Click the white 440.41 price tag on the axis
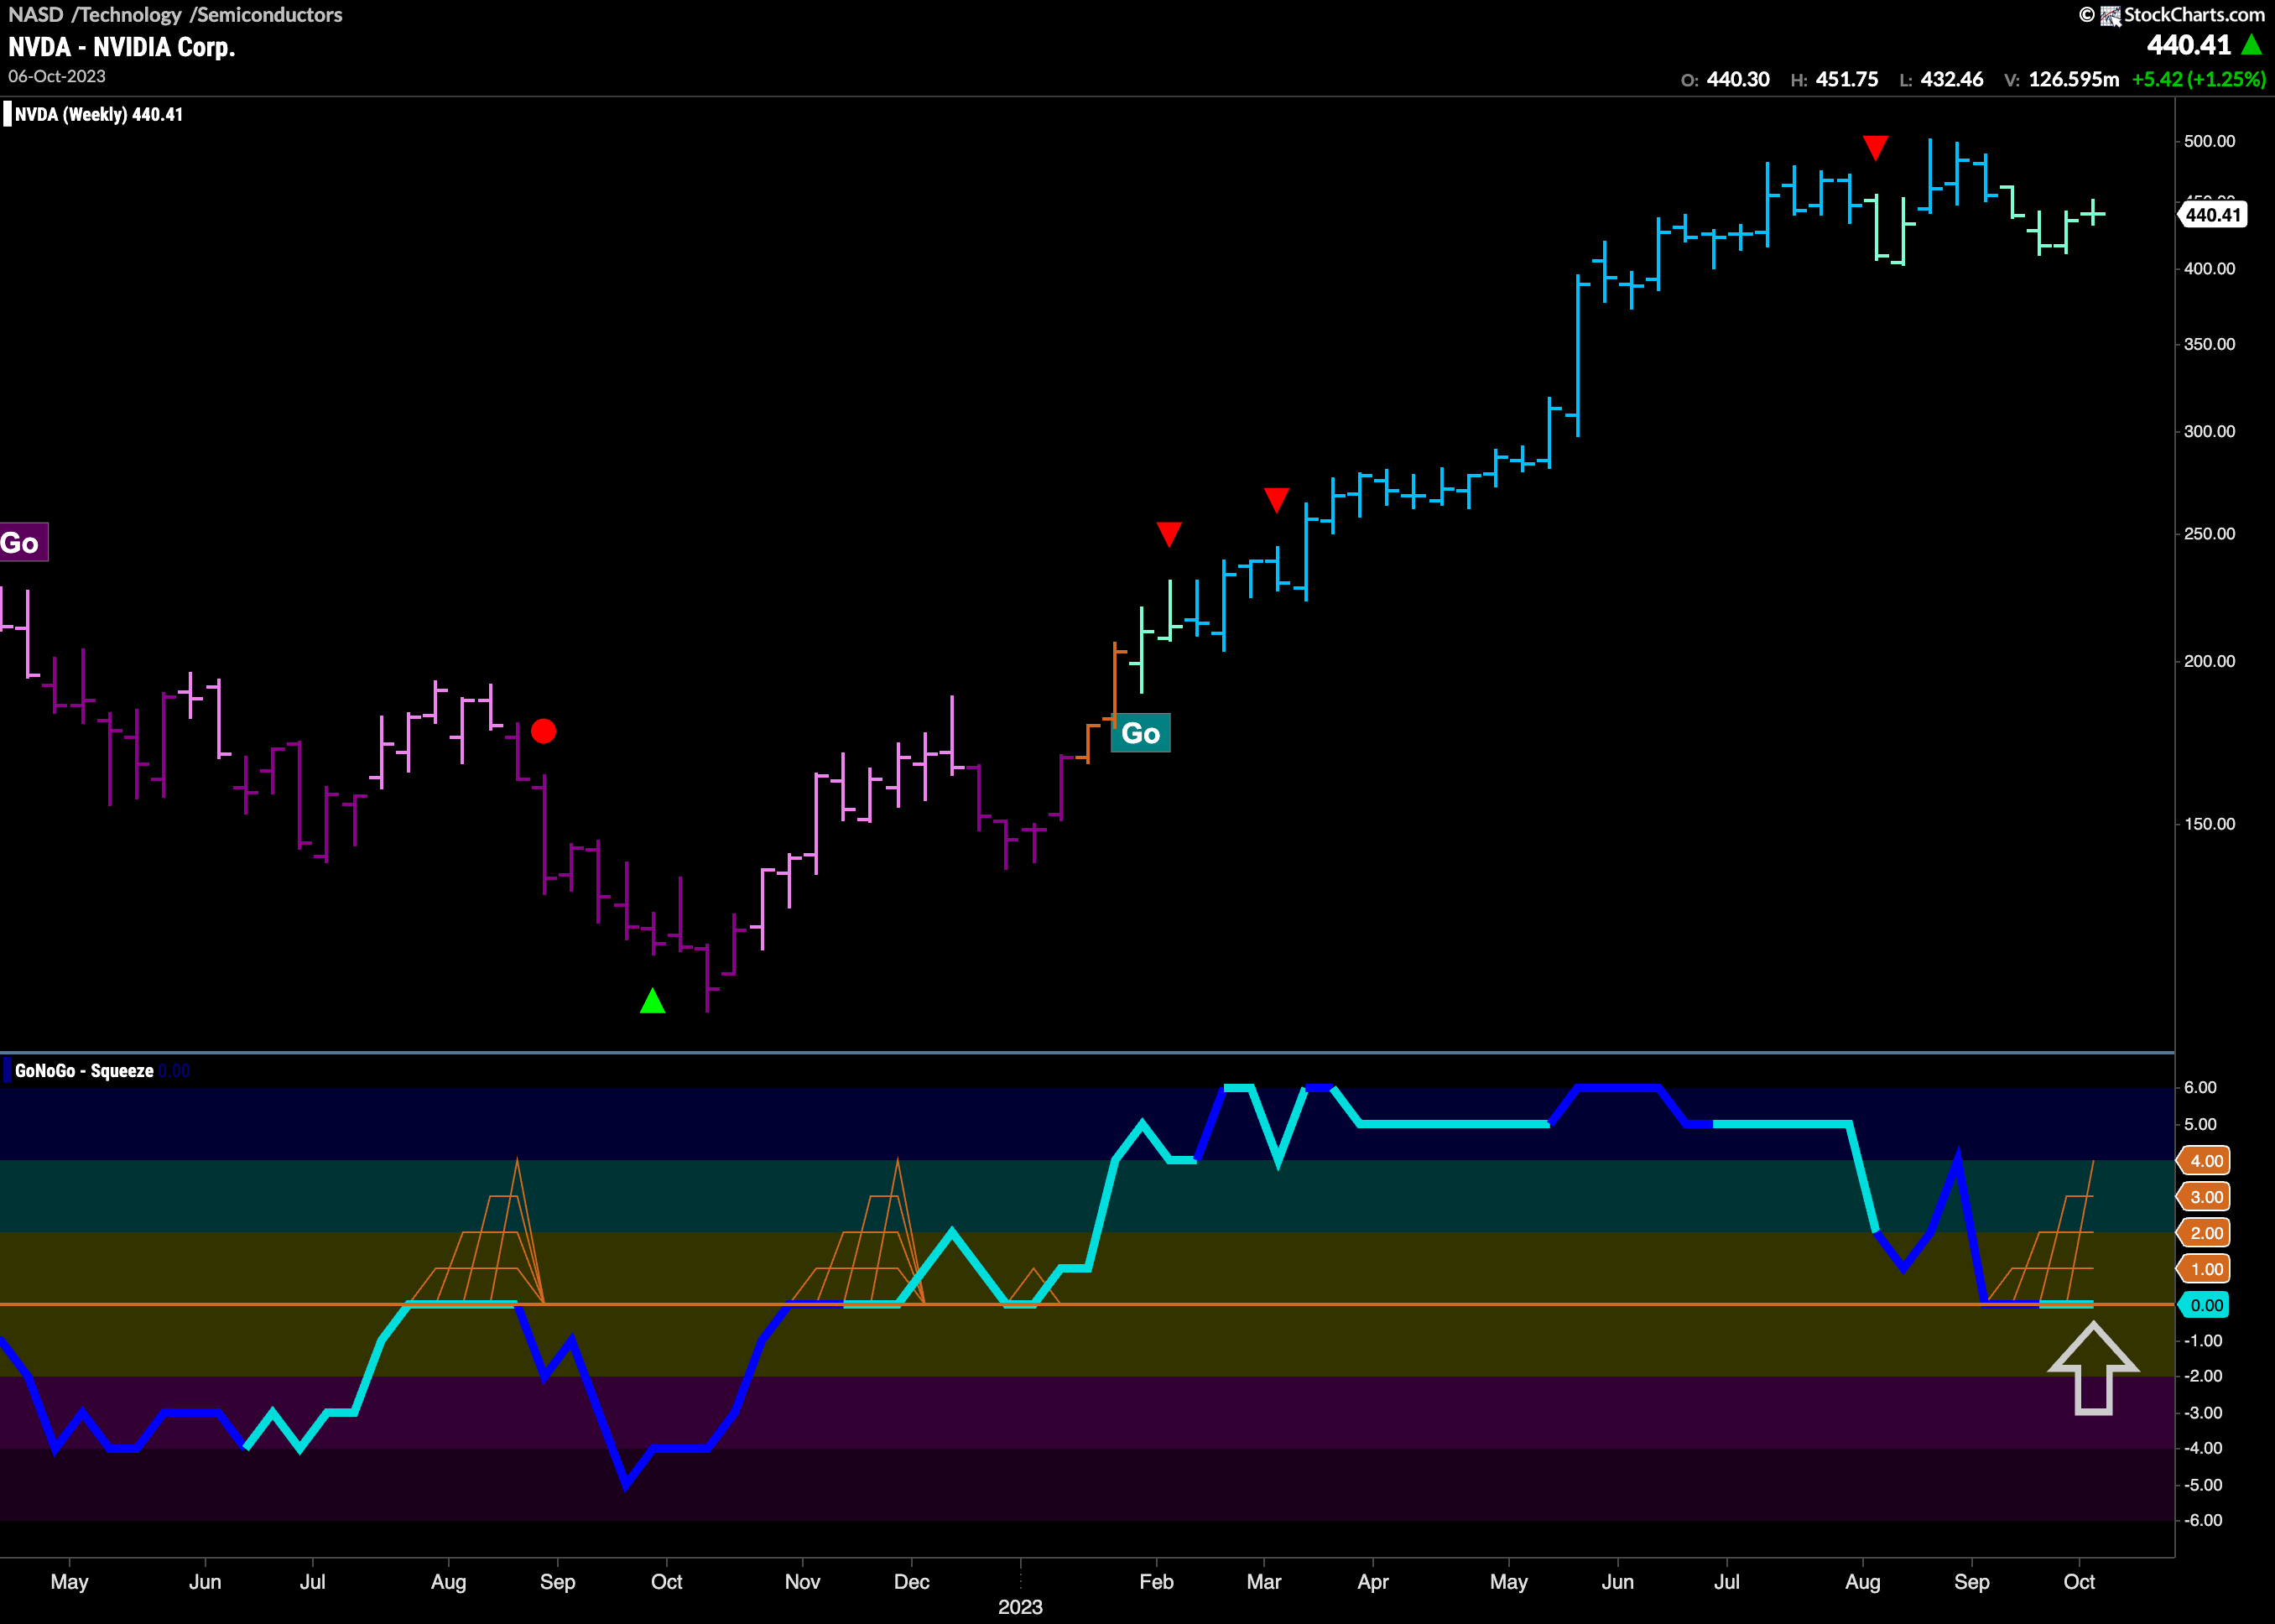Viewport: 2275px width, 1624px height. pos(2212,215)
